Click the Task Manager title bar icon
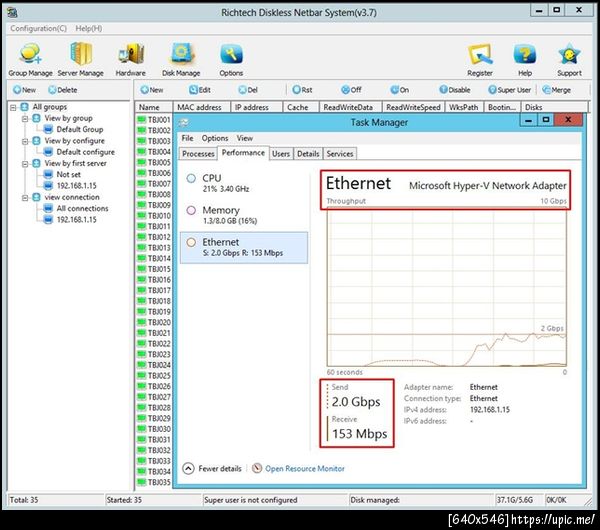This screenshot has height=530, width=600. [x=183, y=122]
